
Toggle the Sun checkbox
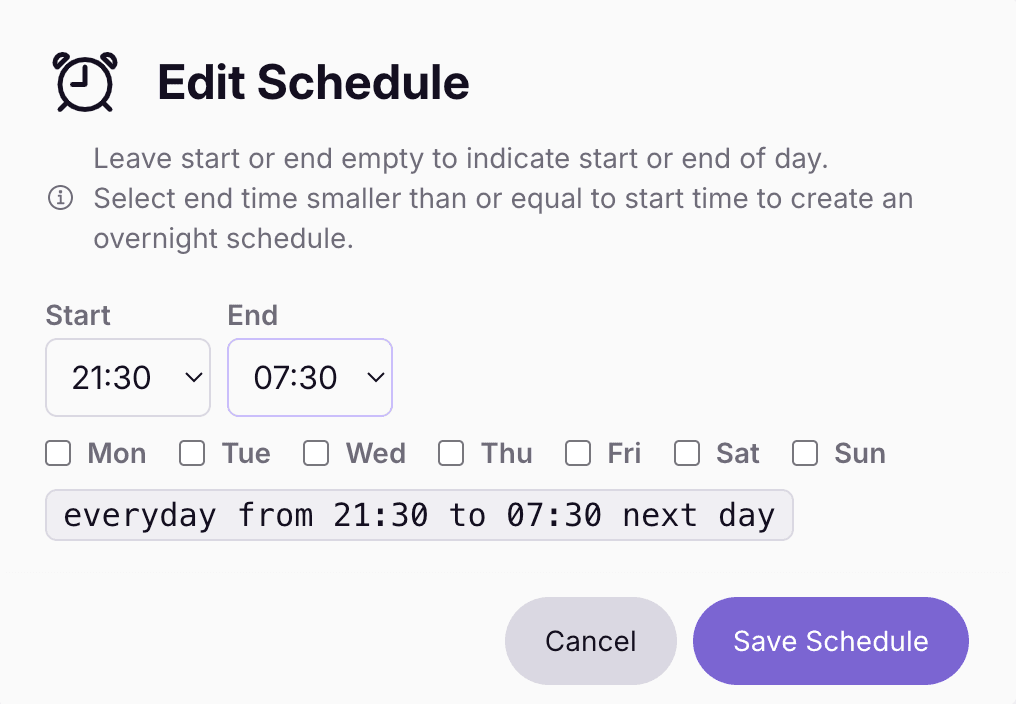coord(805,453)
